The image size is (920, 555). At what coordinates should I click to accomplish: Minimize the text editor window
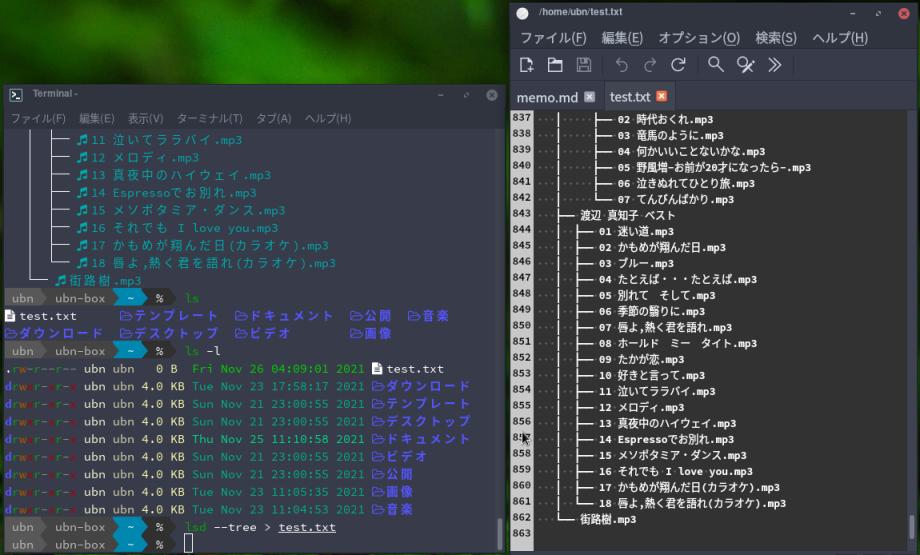coord(853,13)
